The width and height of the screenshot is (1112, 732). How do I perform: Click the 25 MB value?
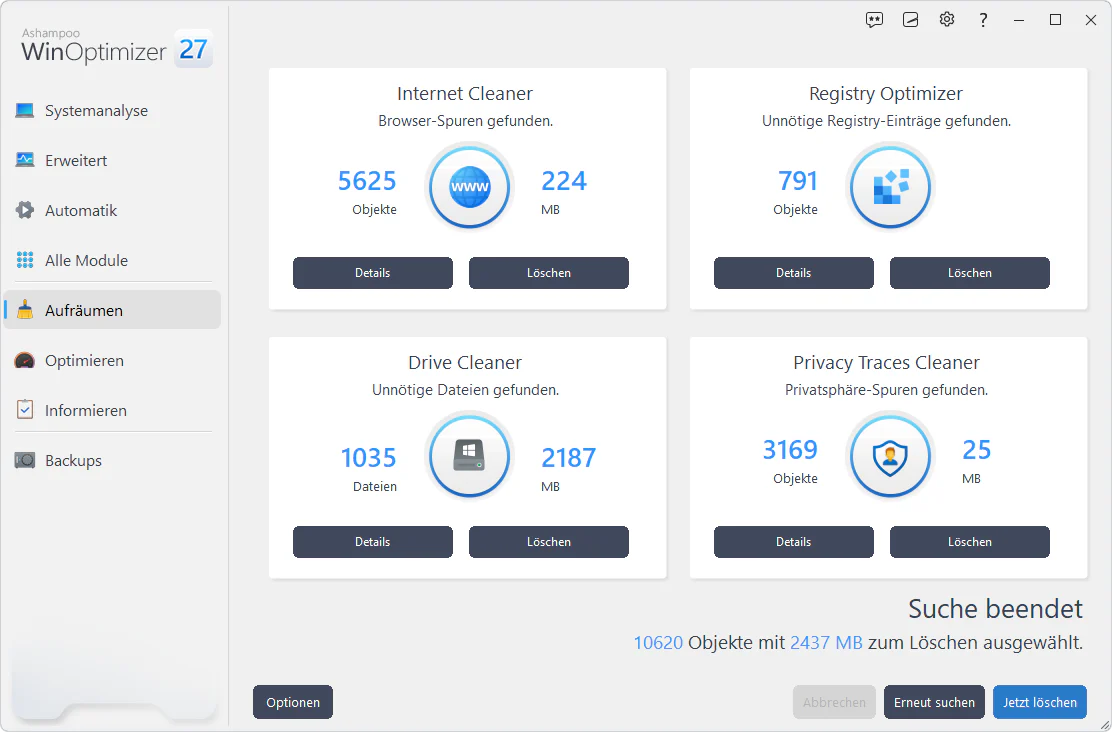click(x=977, y=450)
